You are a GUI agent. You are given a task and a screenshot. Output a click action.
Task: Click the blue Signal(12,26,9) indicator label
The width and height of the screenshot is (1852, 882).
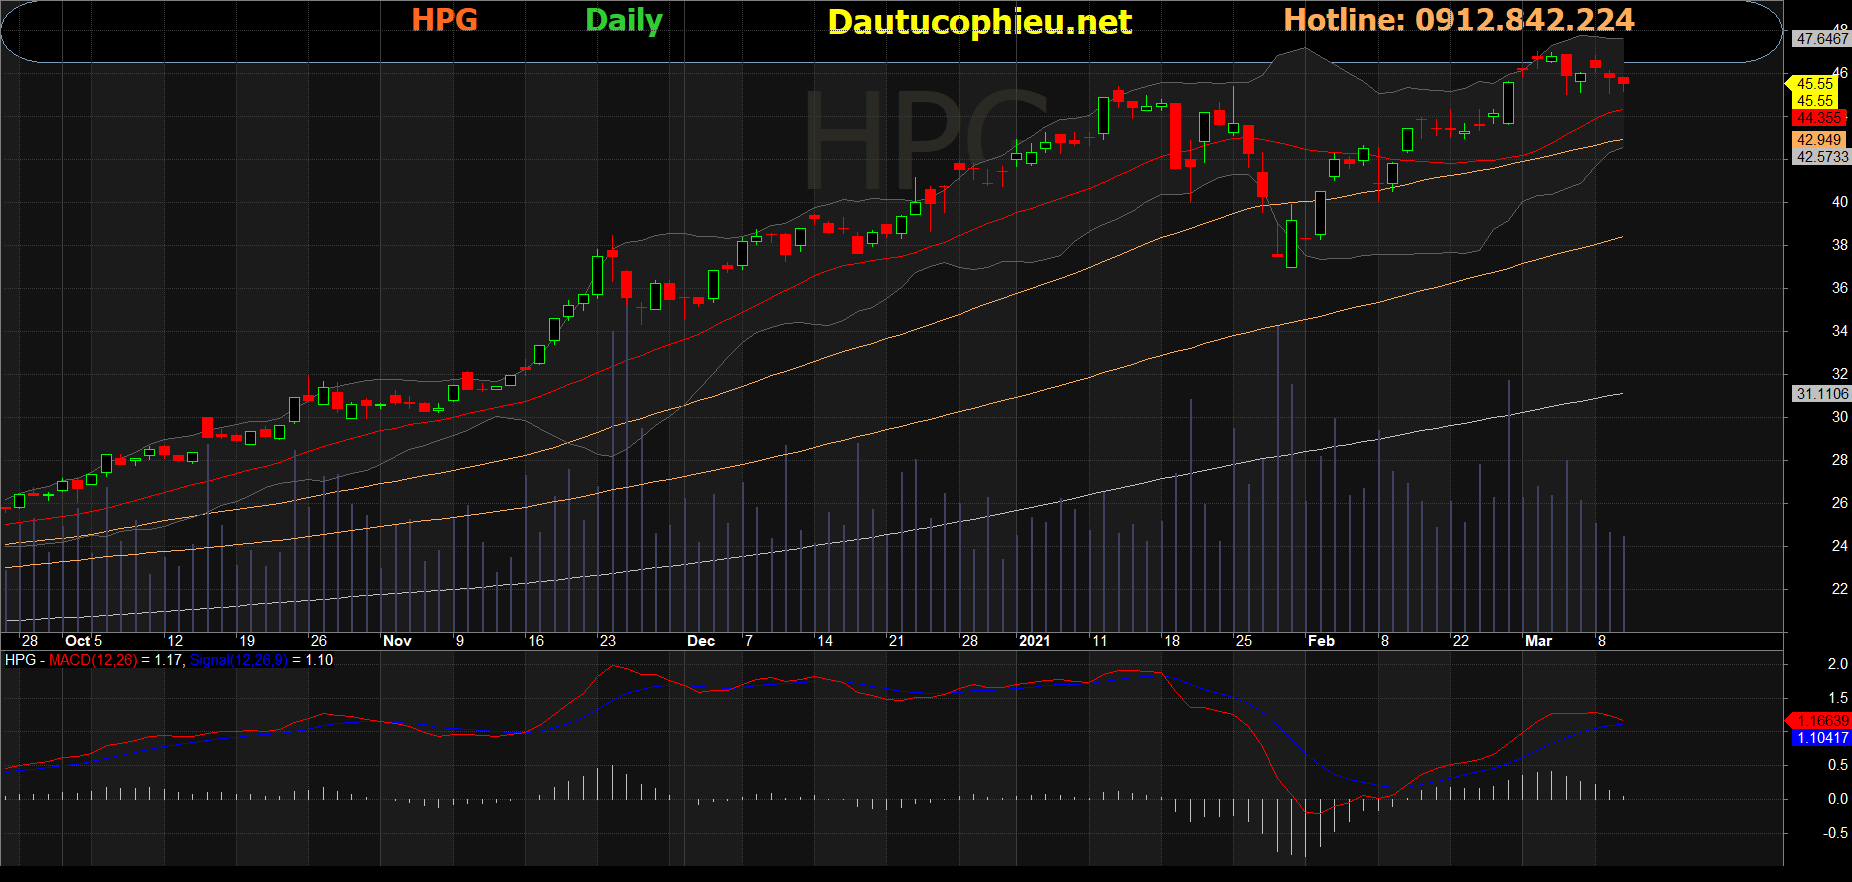pyautogui.click(x=238, y=660)
